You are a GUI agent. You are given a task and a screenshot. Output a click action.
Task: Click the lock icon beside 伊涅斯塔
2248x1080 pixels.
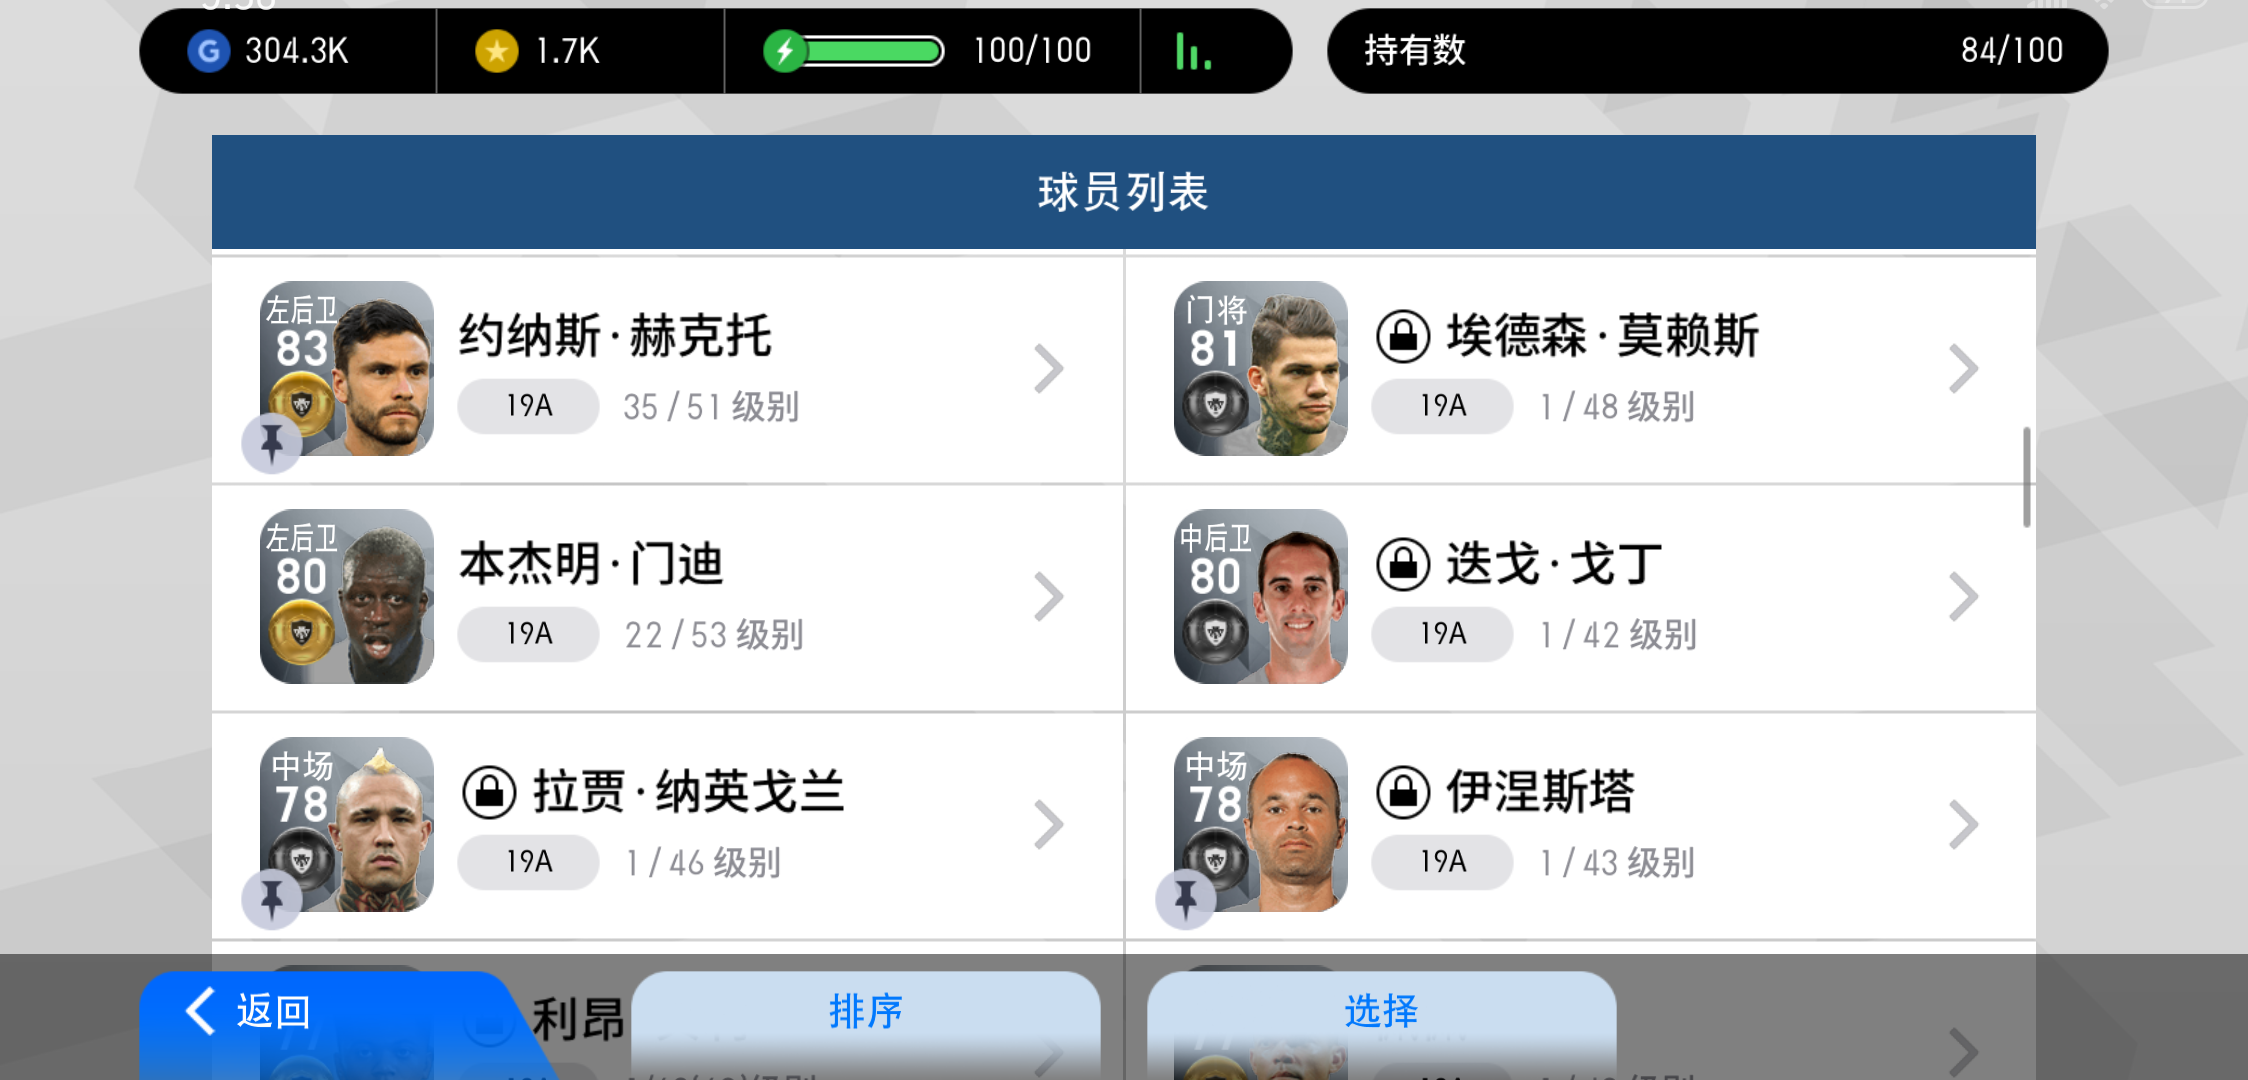(x=1403, y=793)
